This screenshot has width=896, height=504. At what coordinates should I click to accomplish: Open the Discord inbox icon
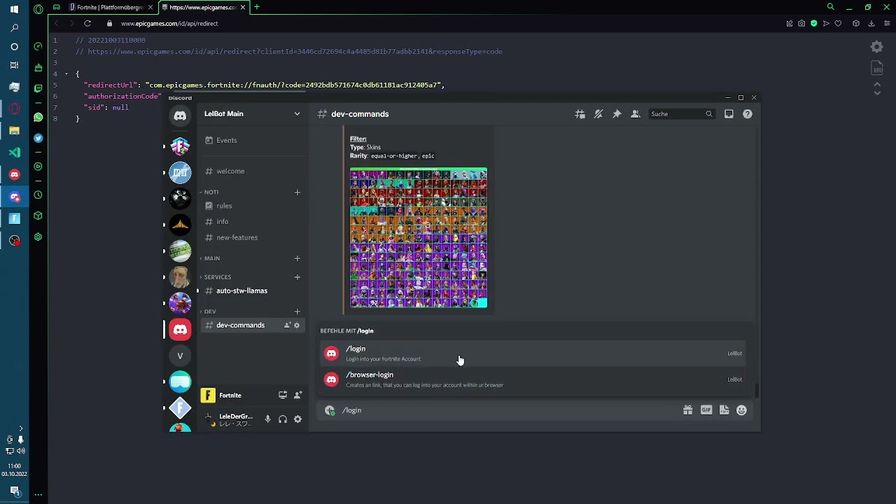pos(729,114)
